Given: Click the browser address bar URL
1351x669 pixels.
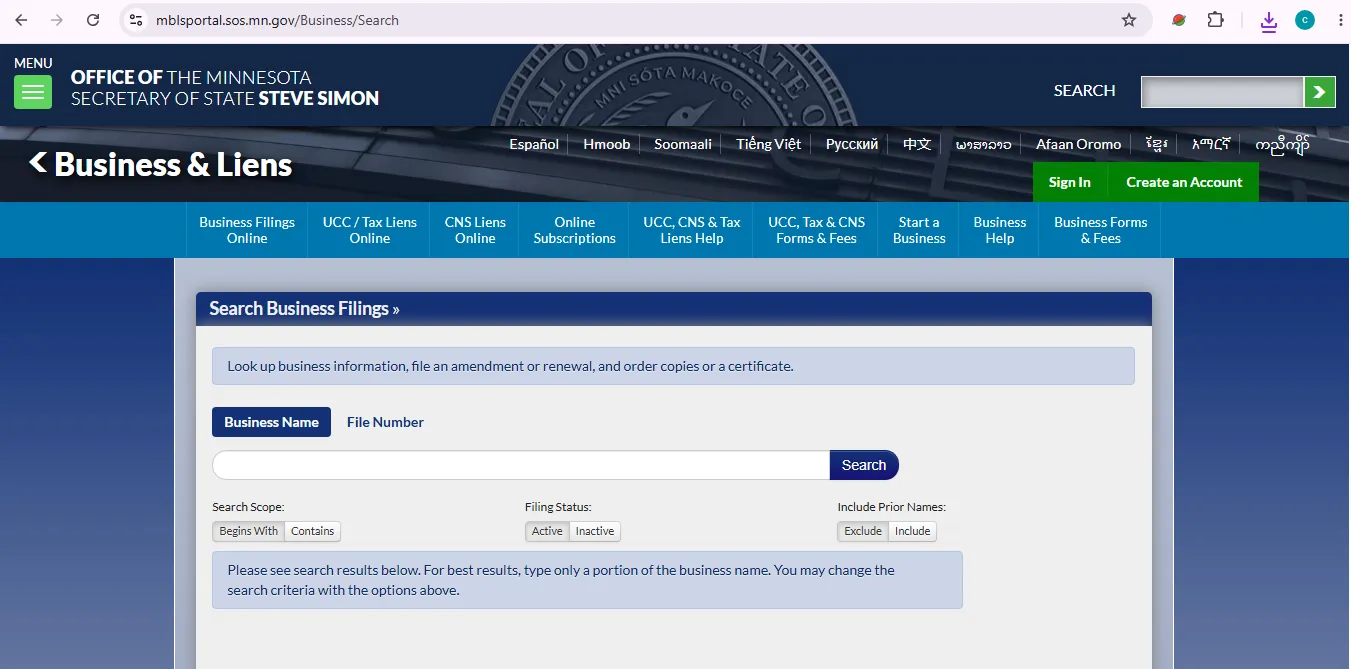Looking at the screenshot, I should 277,20.
